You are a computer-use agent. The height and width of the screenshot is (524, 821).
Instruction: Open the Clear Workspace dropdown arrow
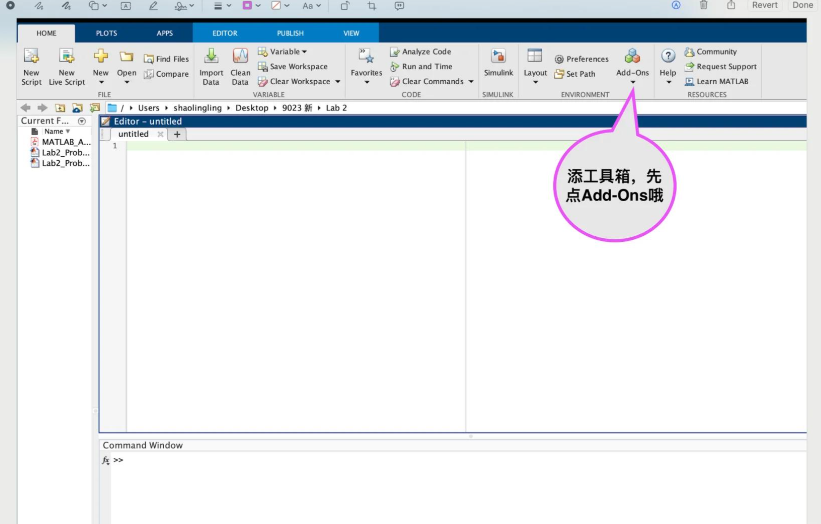(338, 82)
